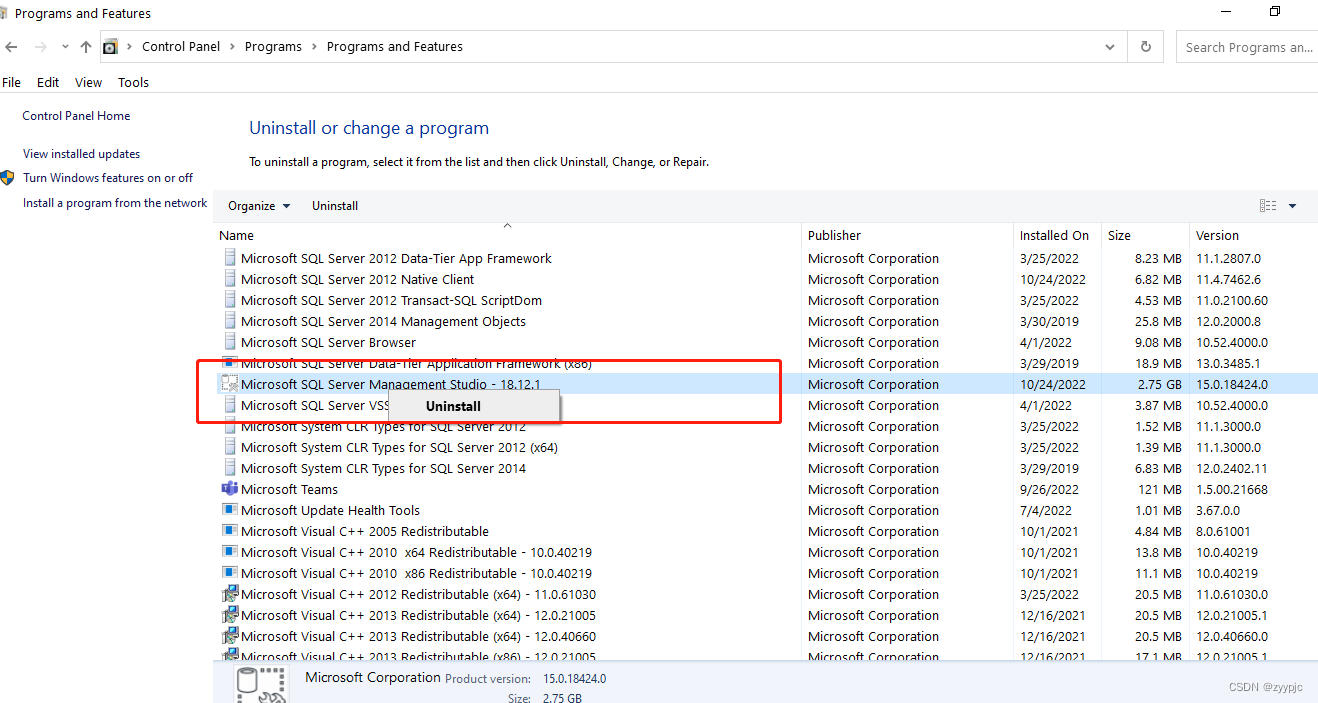
Task: Click the Forward navigation arrow
Action: click(41, 47)
